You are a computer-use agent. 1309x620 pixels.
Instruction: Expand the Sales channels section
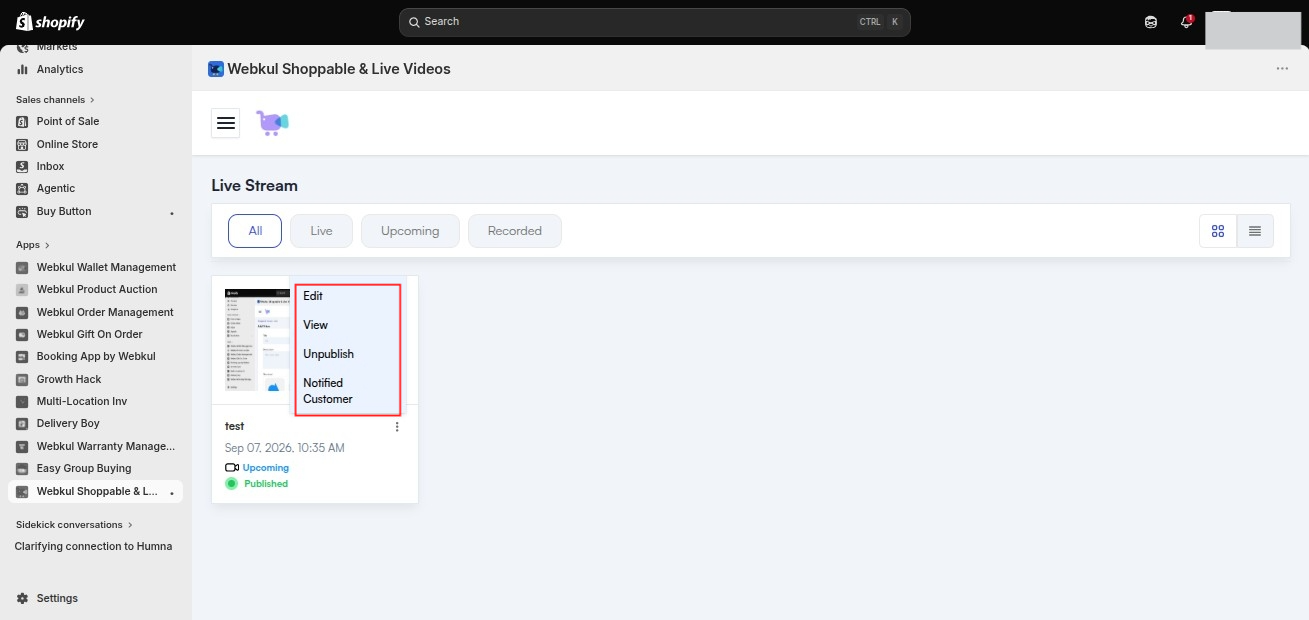(x=55, y=100)
